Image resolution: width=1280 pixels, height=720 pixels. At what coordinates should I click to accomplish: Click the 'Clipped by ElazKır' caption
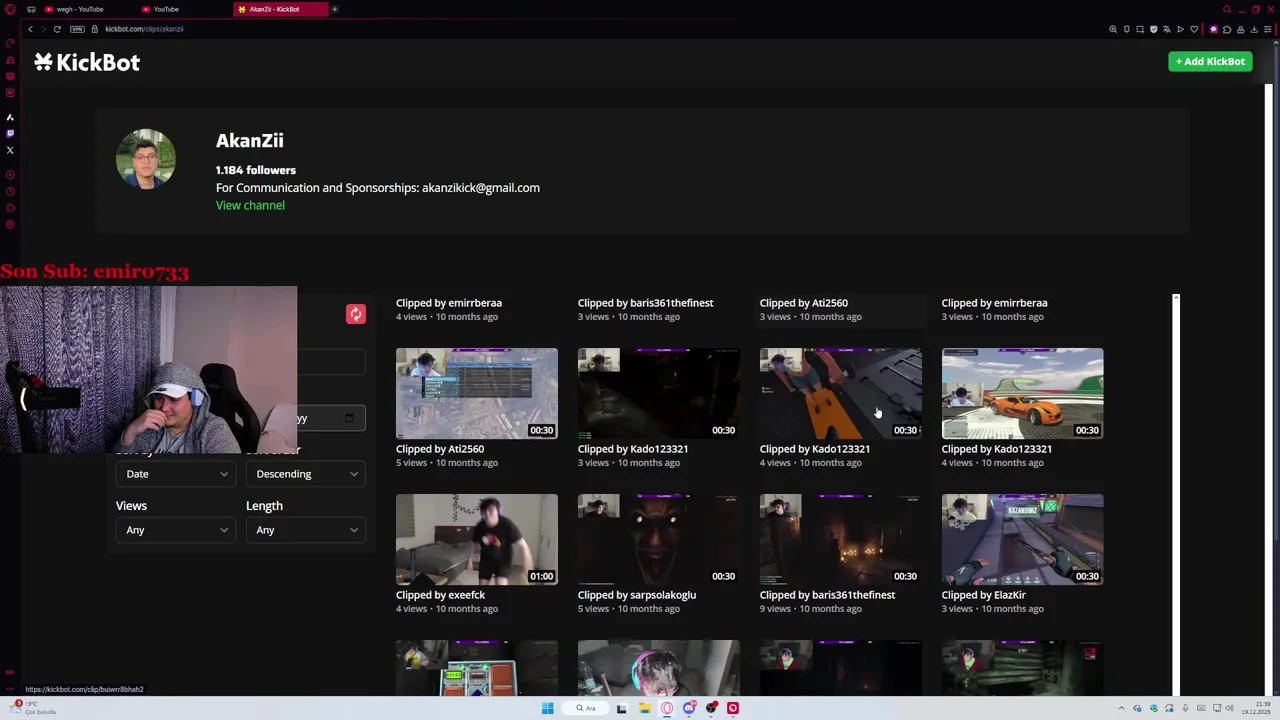[984, 595]
